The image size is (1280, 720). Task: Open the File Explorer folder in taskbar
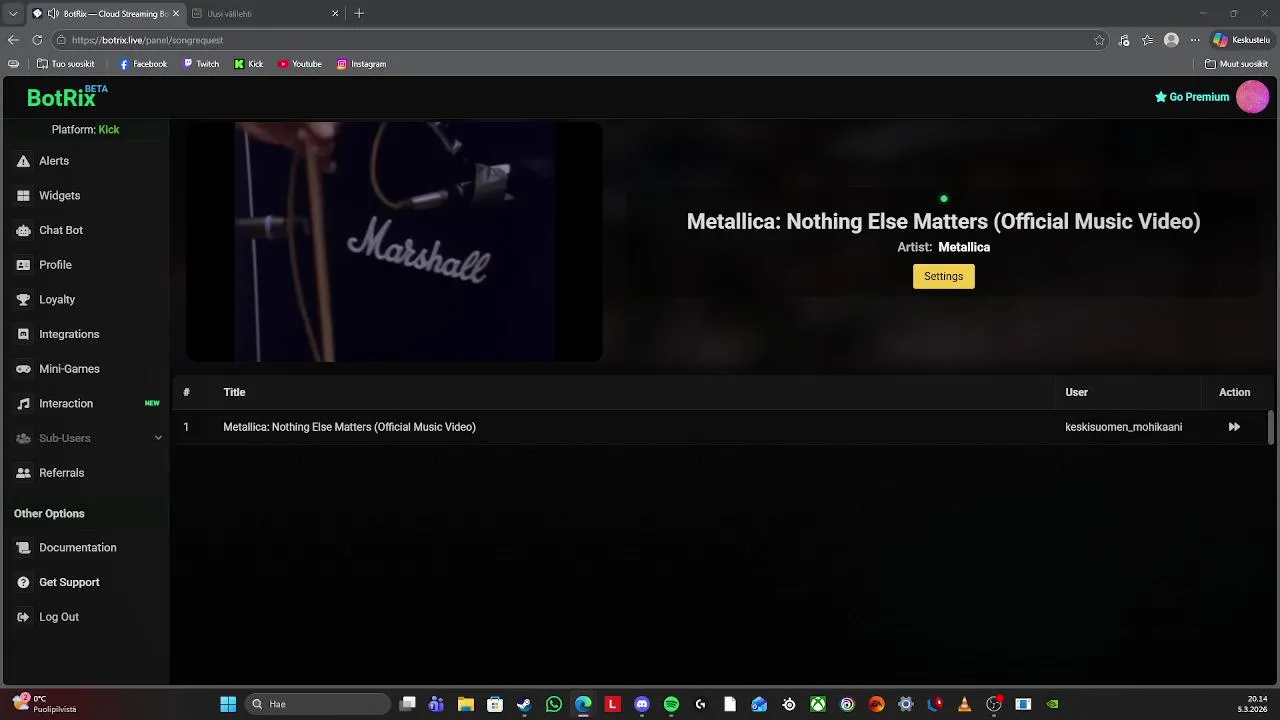point(465,704)
